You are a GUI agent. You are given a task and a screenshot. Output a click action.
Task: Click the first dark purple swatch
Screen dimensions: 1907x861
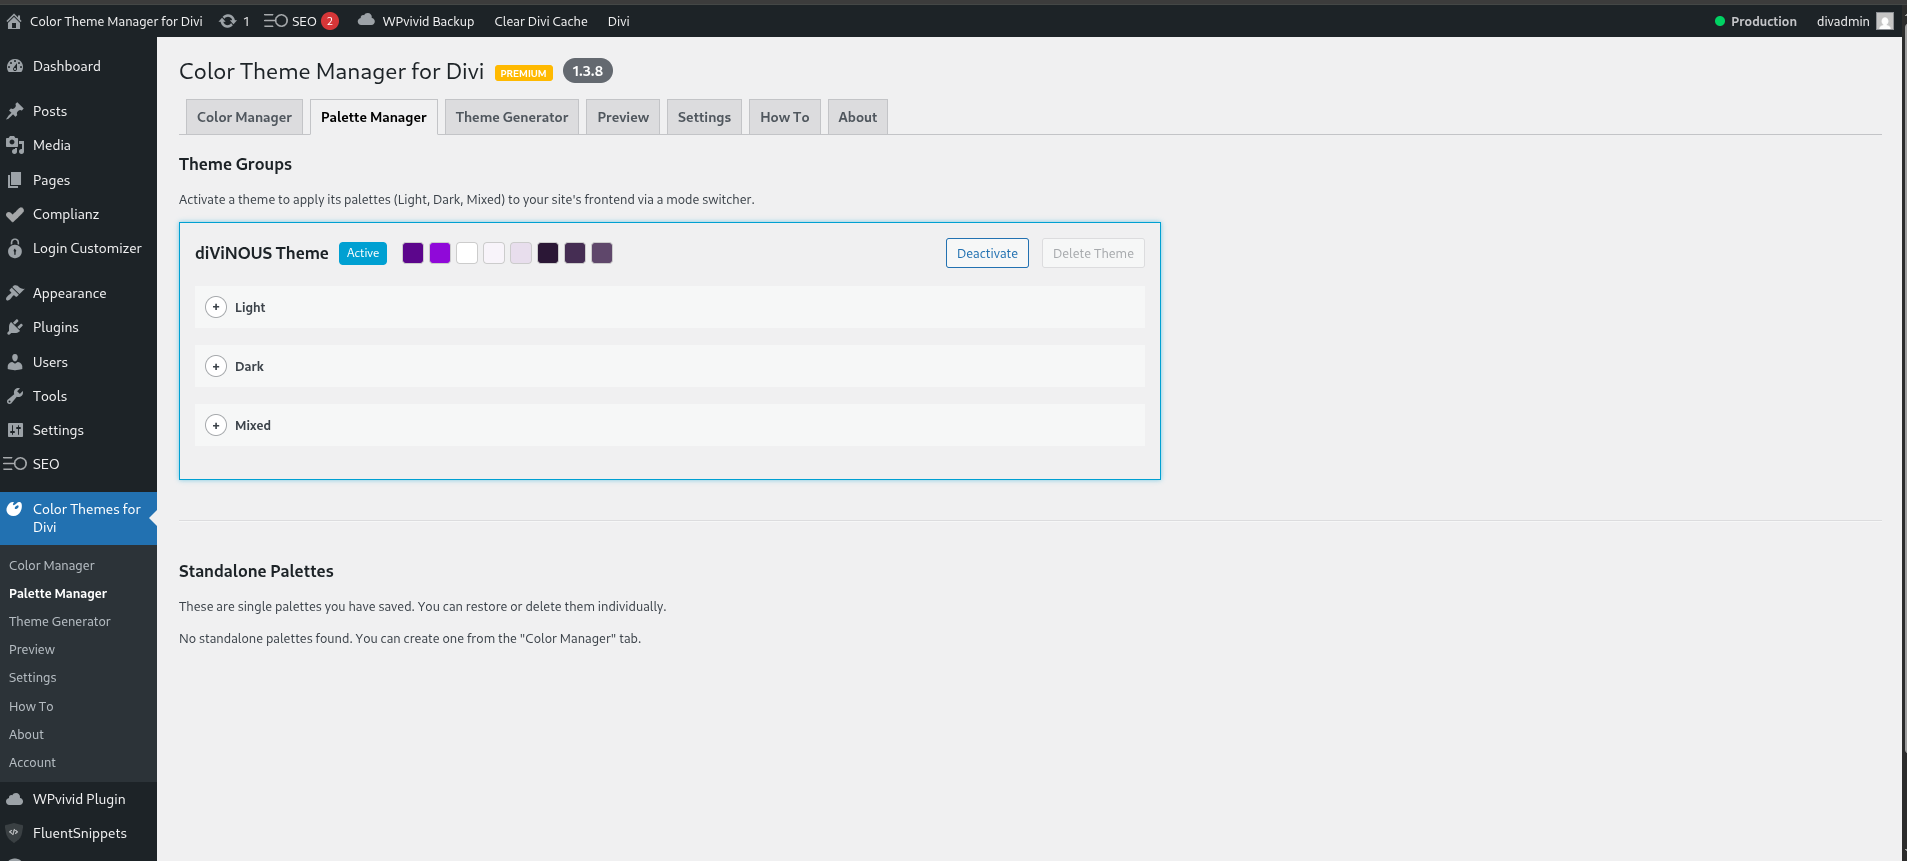coord(413,253)
